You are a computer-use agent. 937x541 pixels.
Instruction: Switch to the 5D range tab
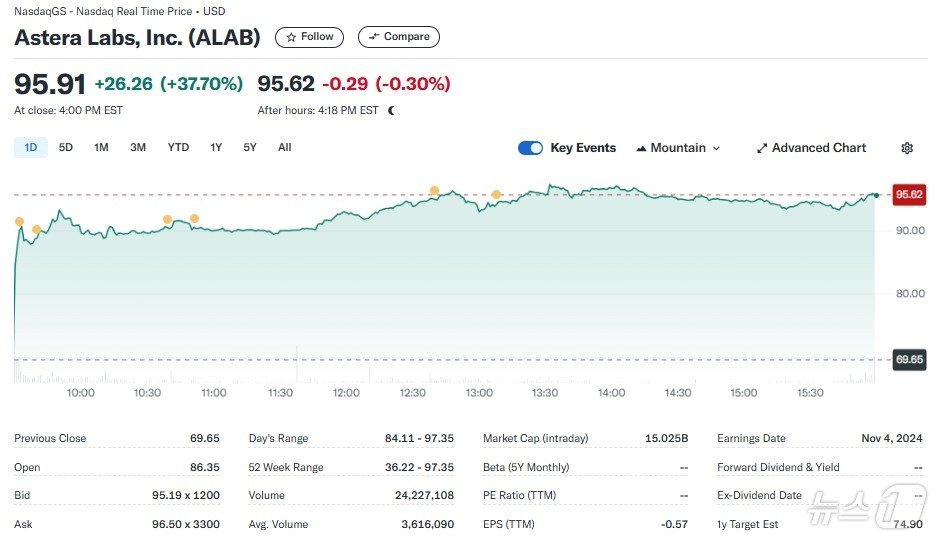(66, 148)
